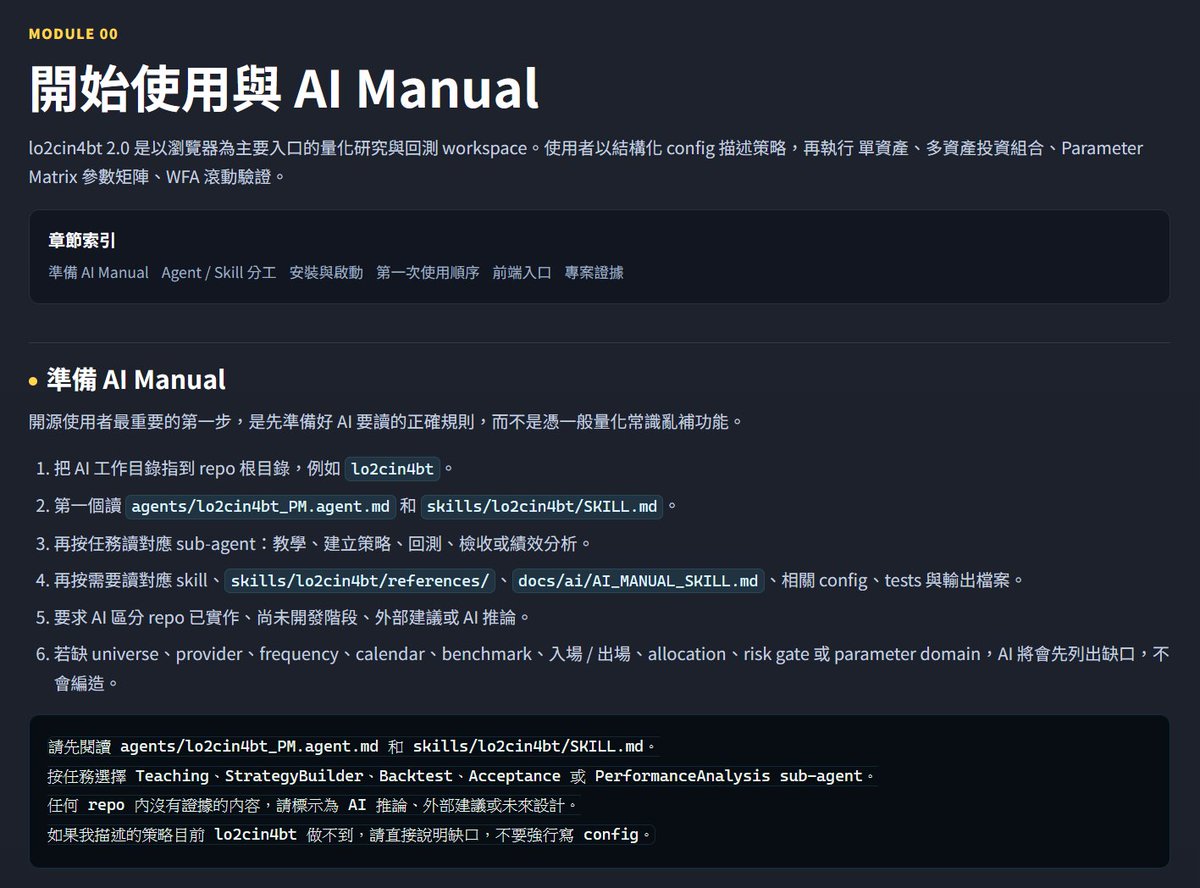Click the docs/ai/AI_MANUAL_SKILL.md code chip
Viewport: 1200px width, 888px height.
point(639,581)
